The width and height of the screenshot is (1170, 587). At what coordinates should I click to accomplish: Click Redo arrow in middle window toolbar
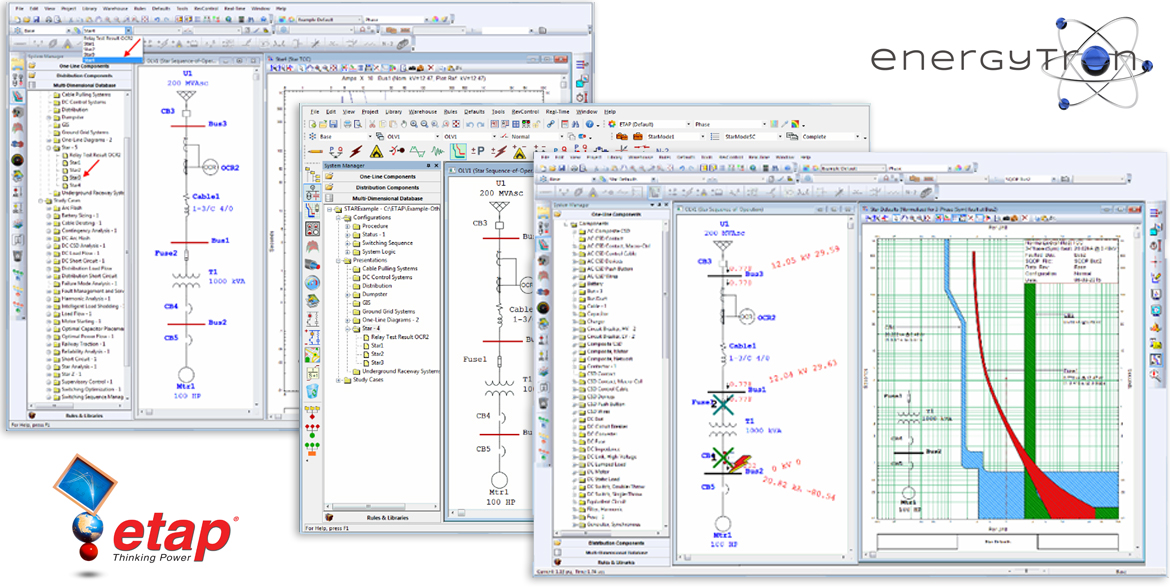481,124
